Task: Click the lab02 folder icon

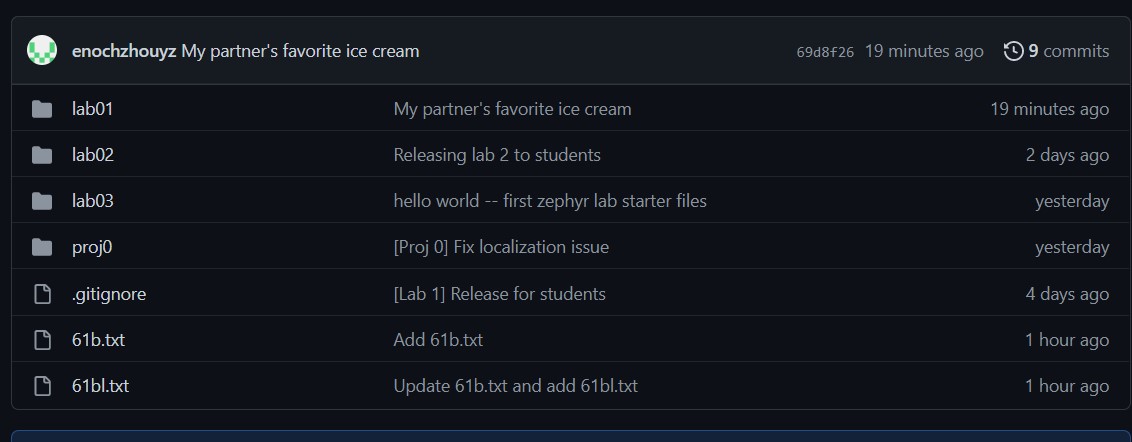Action: point(42,155)
